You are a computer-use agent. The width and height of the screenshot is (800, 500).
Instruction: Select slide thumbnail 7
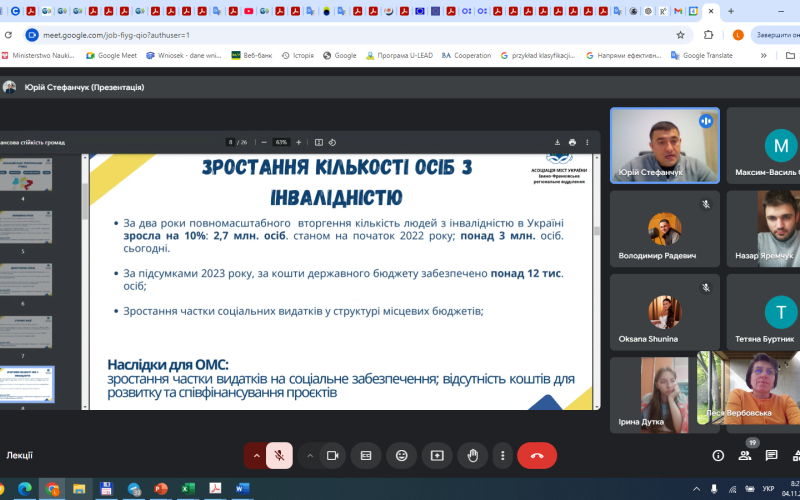coord(26,332)
